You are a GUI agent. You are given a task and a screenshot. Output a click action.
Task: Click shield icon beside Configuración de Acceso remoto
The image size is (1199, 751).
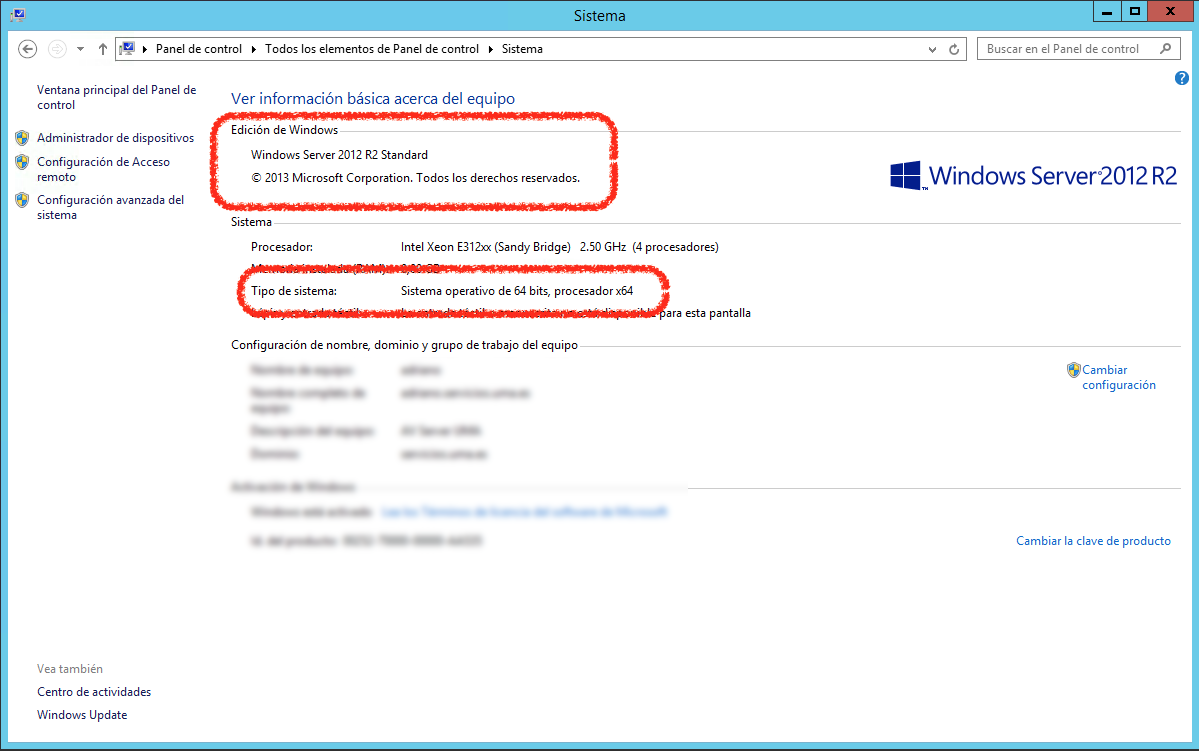coord(22,162)
